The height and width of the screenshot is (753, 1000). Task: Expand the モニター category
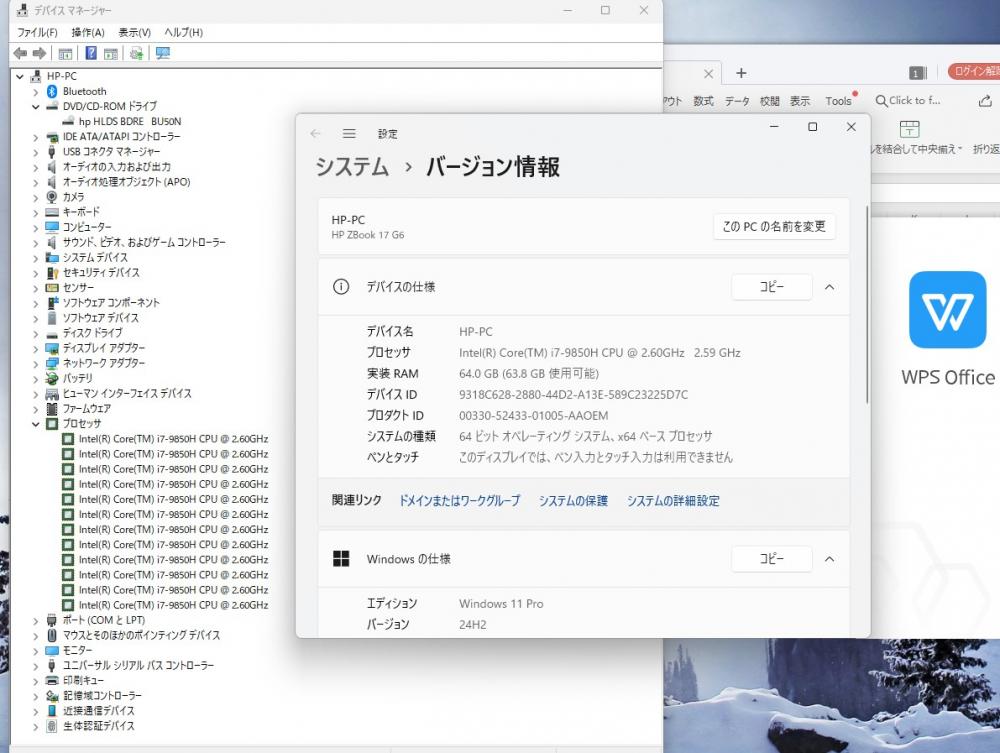click(36, 651)
